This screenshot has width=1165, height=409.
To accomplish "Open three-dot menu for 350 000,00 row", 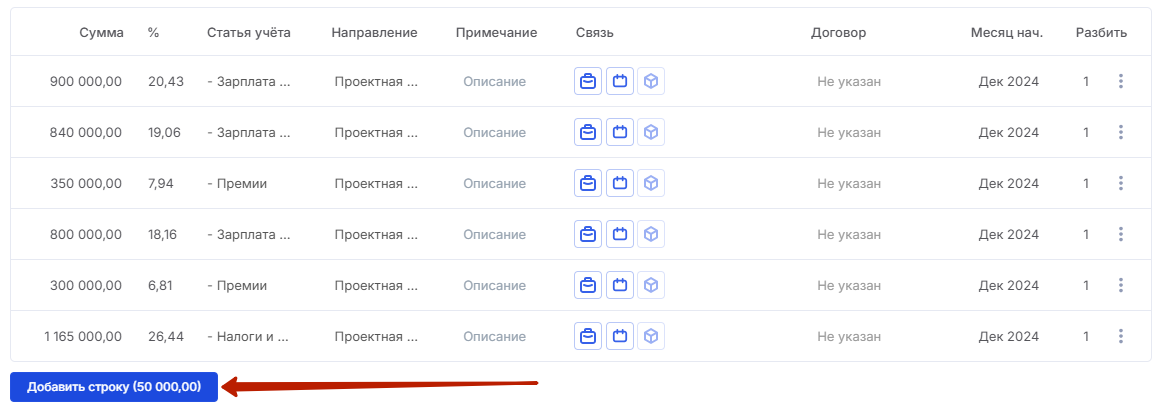I will 1120,183.
